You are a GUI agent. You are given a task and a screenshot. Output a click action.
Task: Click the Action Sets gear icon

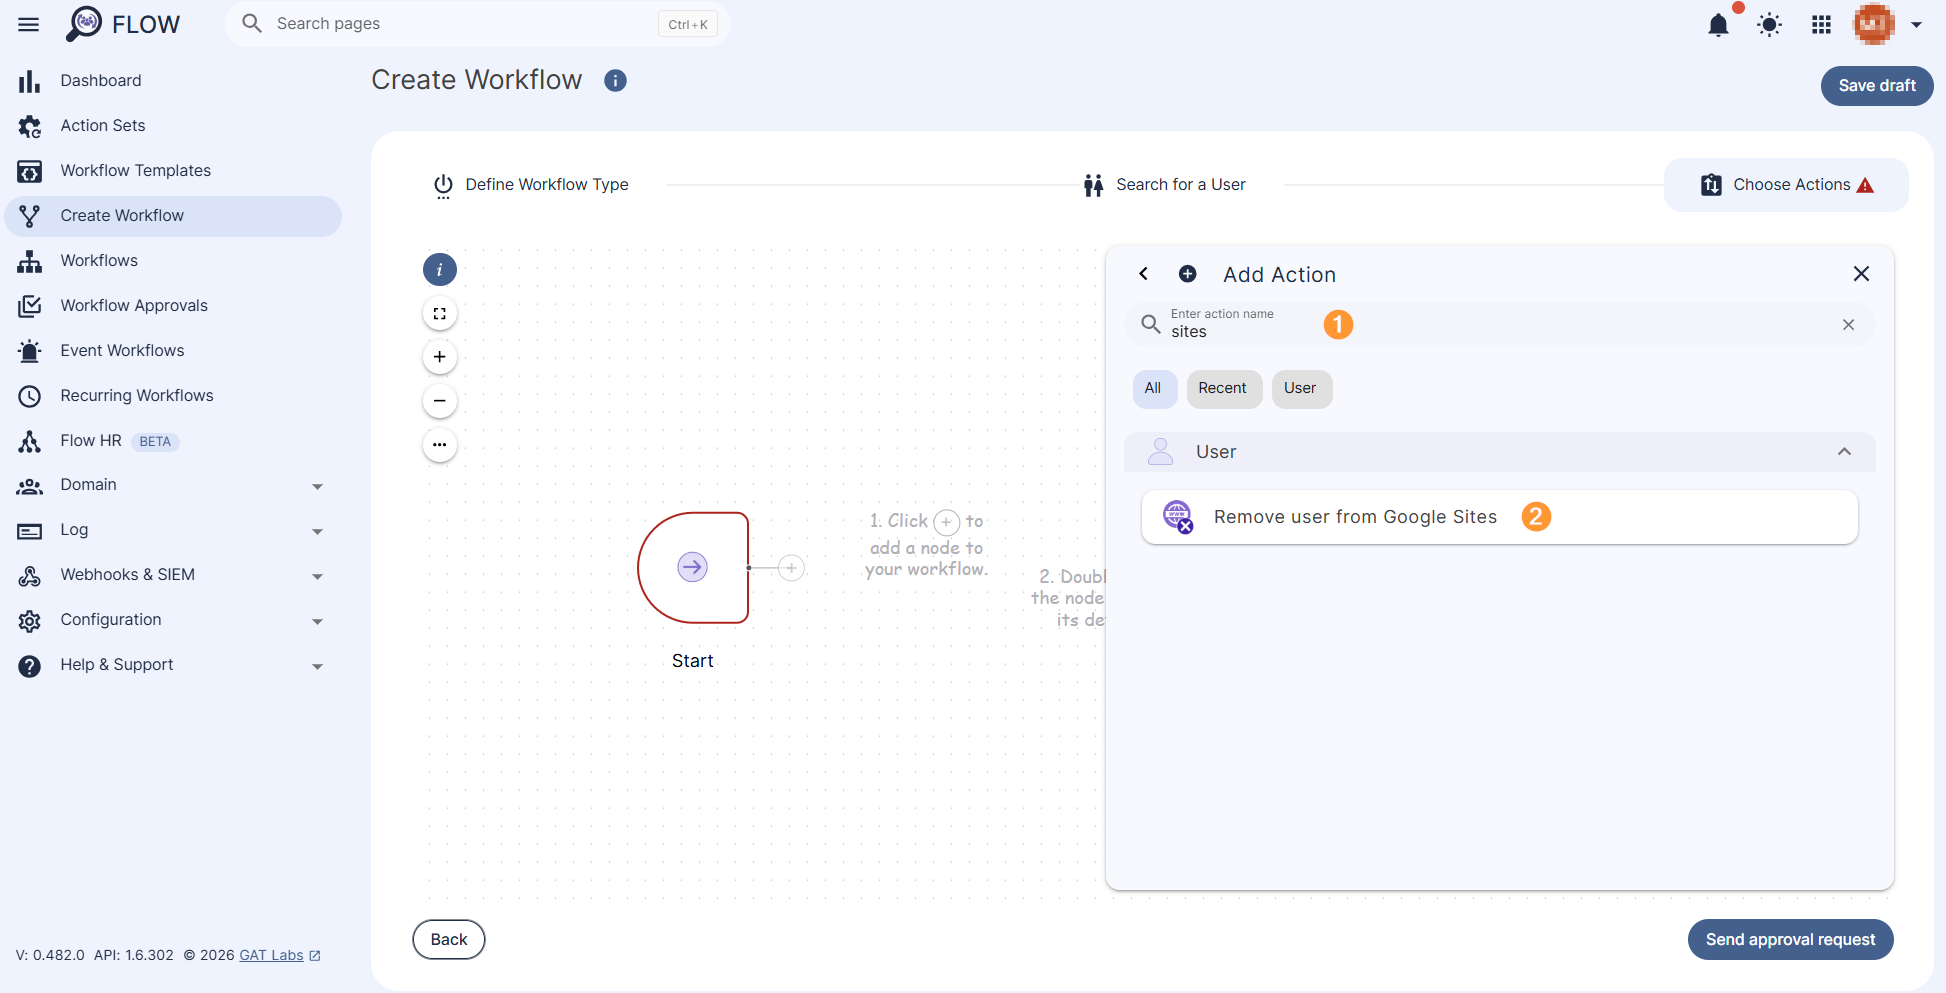[30, 126]
